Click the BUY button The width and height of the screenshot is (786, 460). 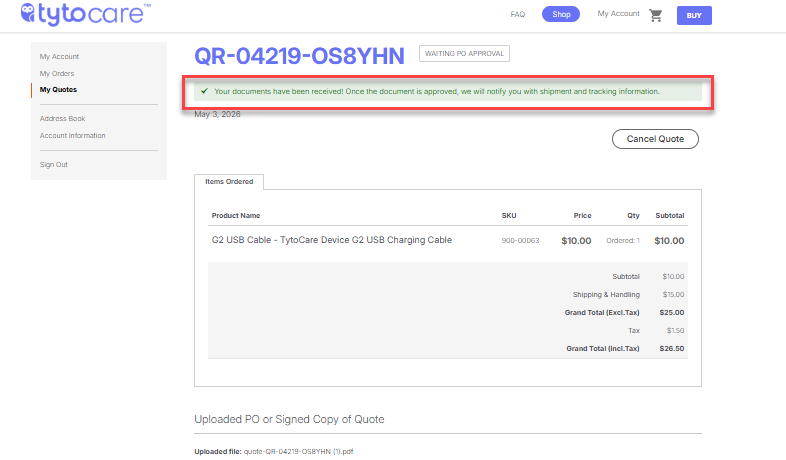point(694,16)
